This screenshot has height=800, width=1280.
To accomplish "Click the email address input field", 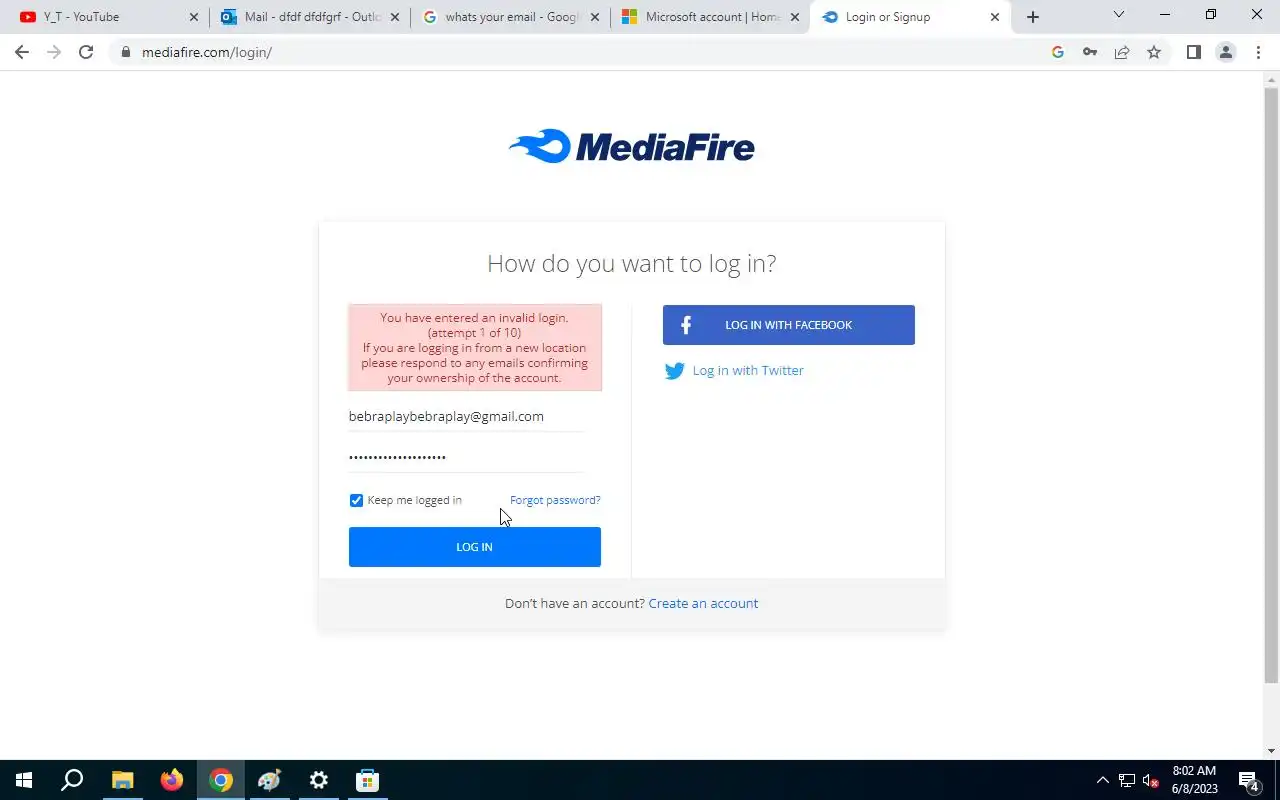I will click(x=466, y=416).
